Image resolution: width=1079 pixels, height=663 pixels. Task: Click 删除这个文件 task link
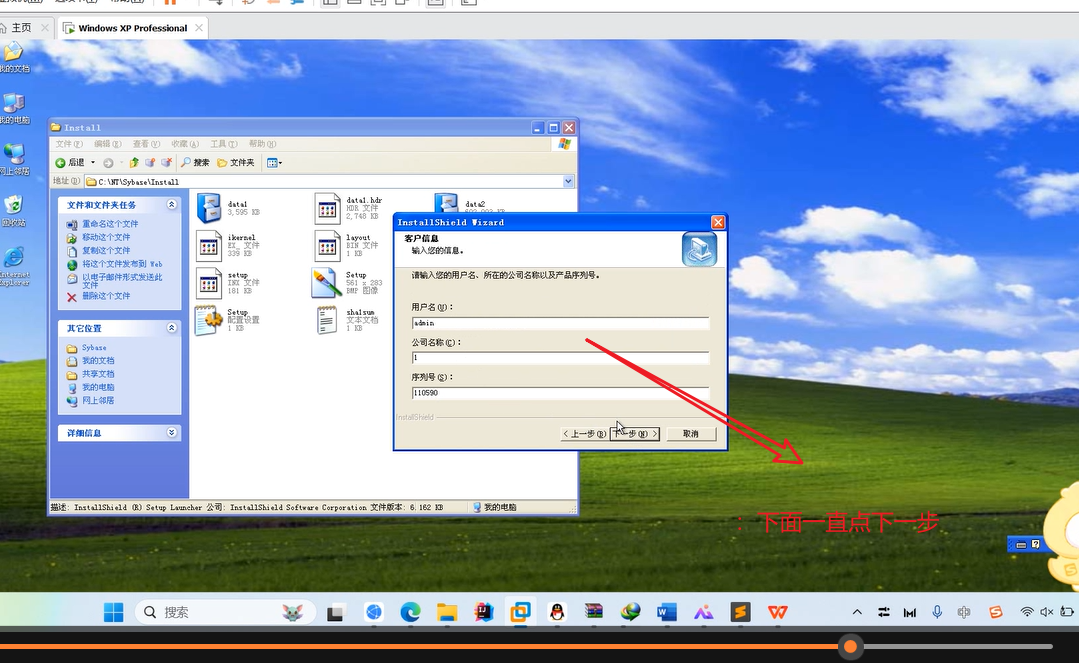point(106,296)
